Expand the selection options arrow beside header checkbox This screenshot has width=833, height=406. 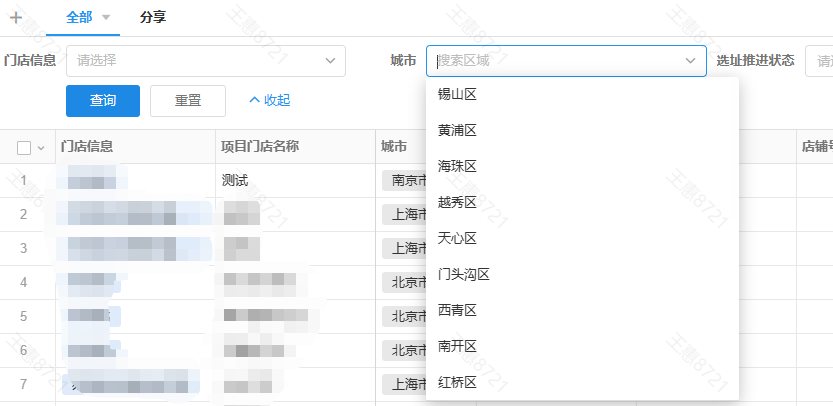click(41, 148)
